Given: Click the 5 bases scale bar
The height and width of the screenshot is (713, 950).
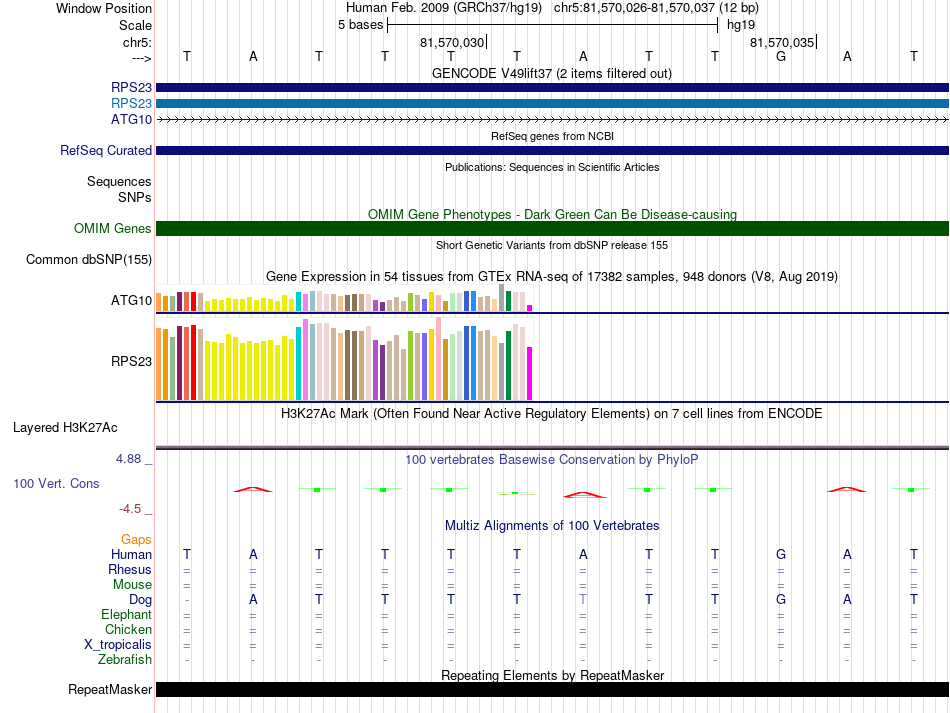Looking at the screenshot, I should pos(552,25).
